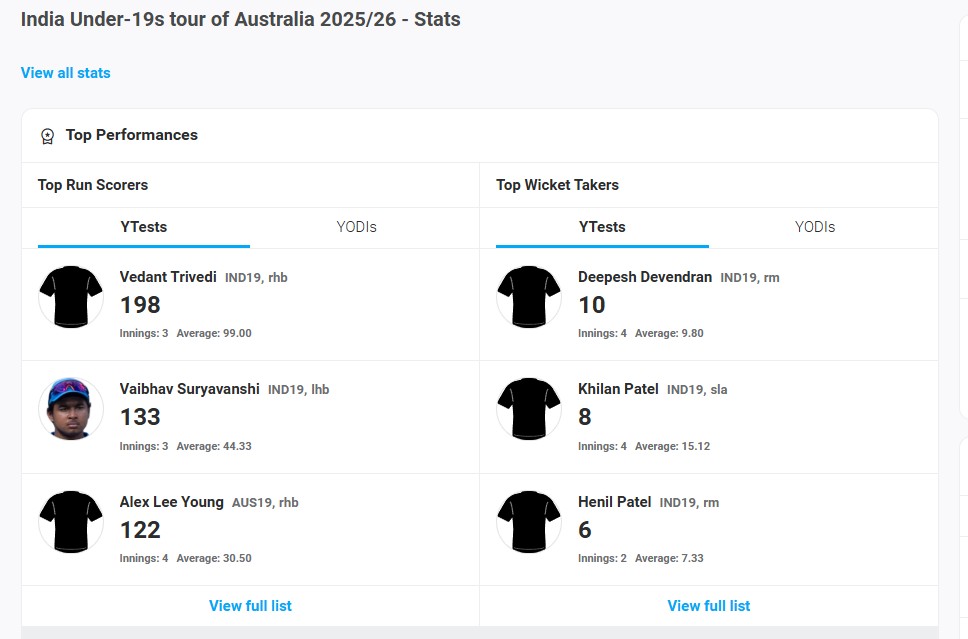Click the Top Performances medal icon

coord(47,136)
